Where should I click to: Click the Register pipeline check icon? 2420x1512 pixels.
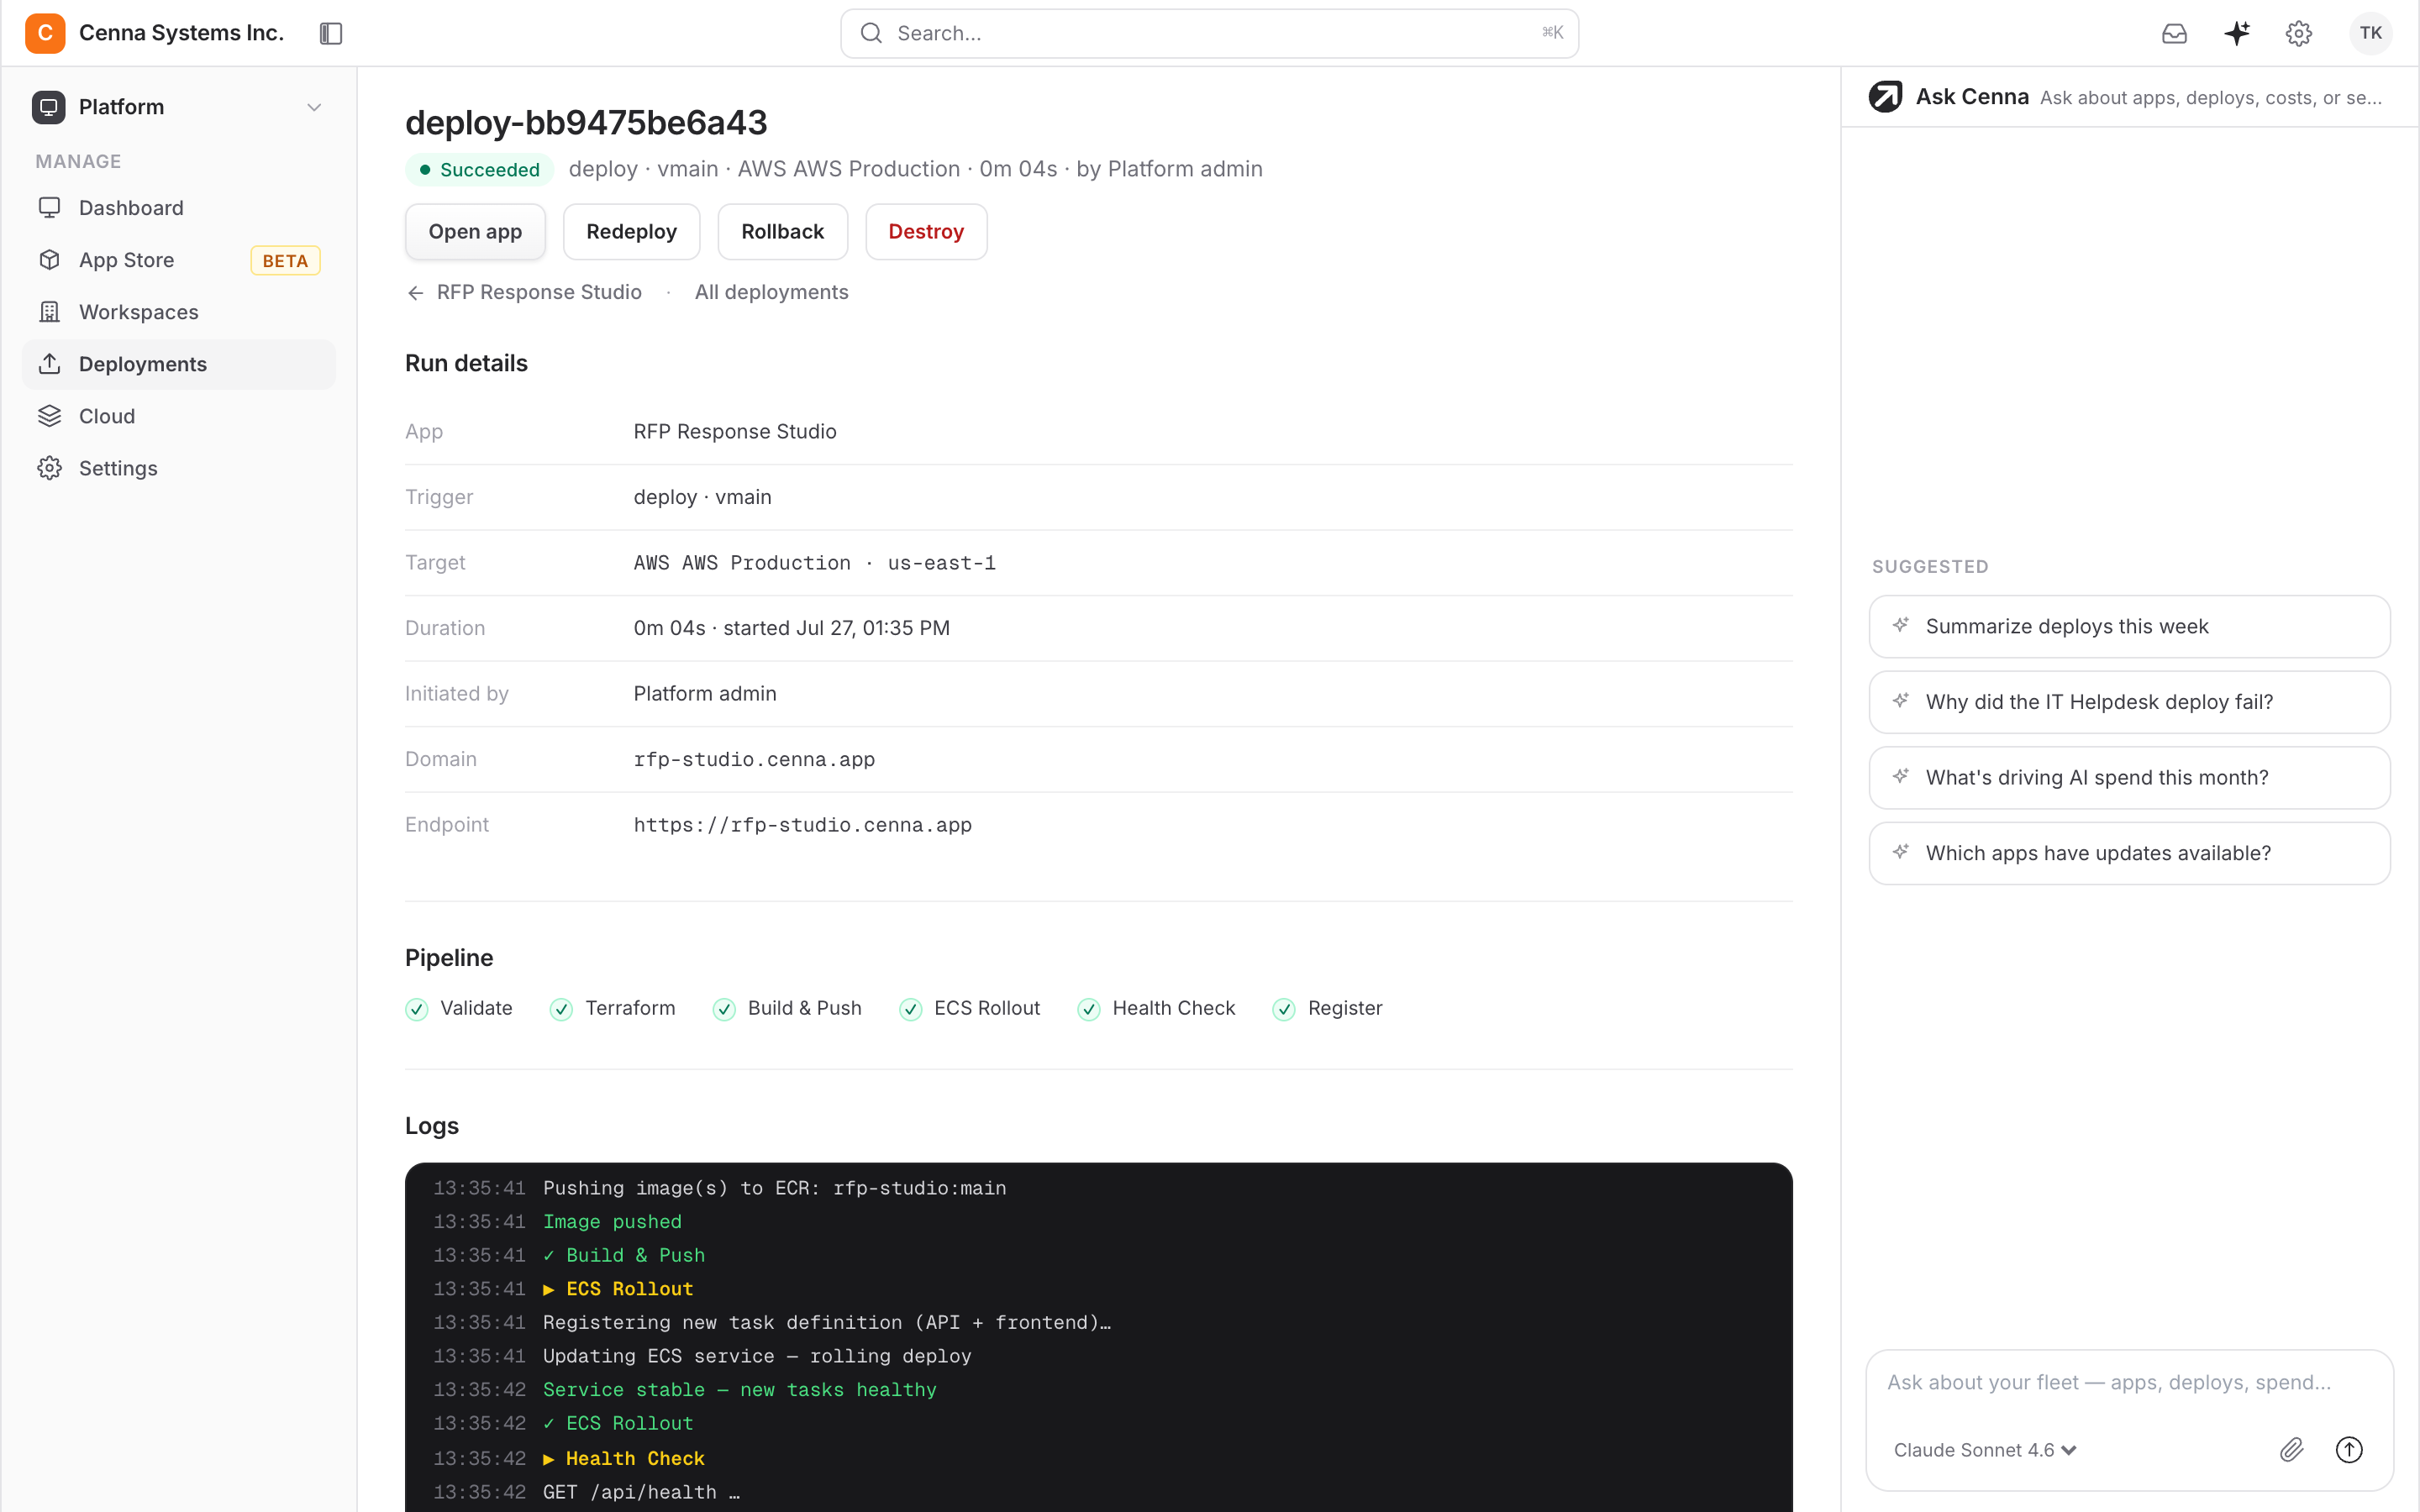click(x=1284, y=1009)
